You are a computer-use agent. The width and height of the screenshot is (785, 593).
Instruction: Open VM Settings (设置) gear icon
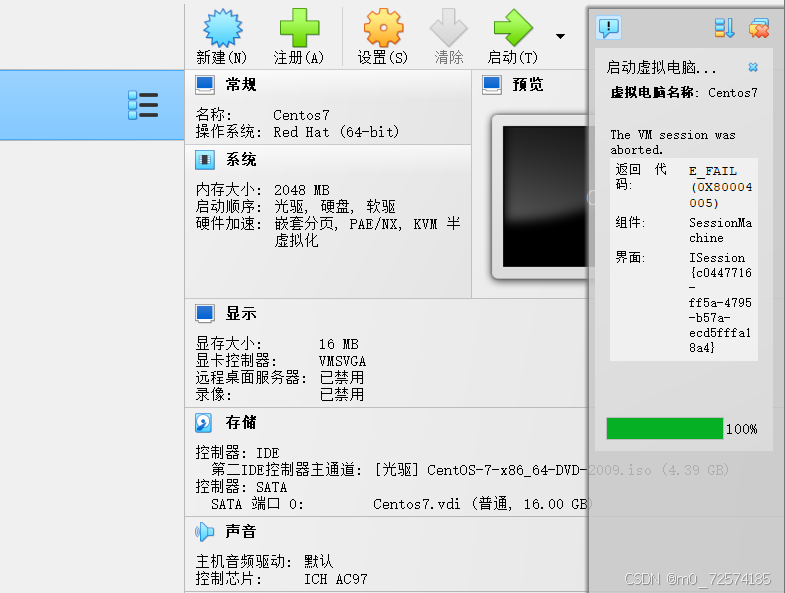(x=383, y=28)
